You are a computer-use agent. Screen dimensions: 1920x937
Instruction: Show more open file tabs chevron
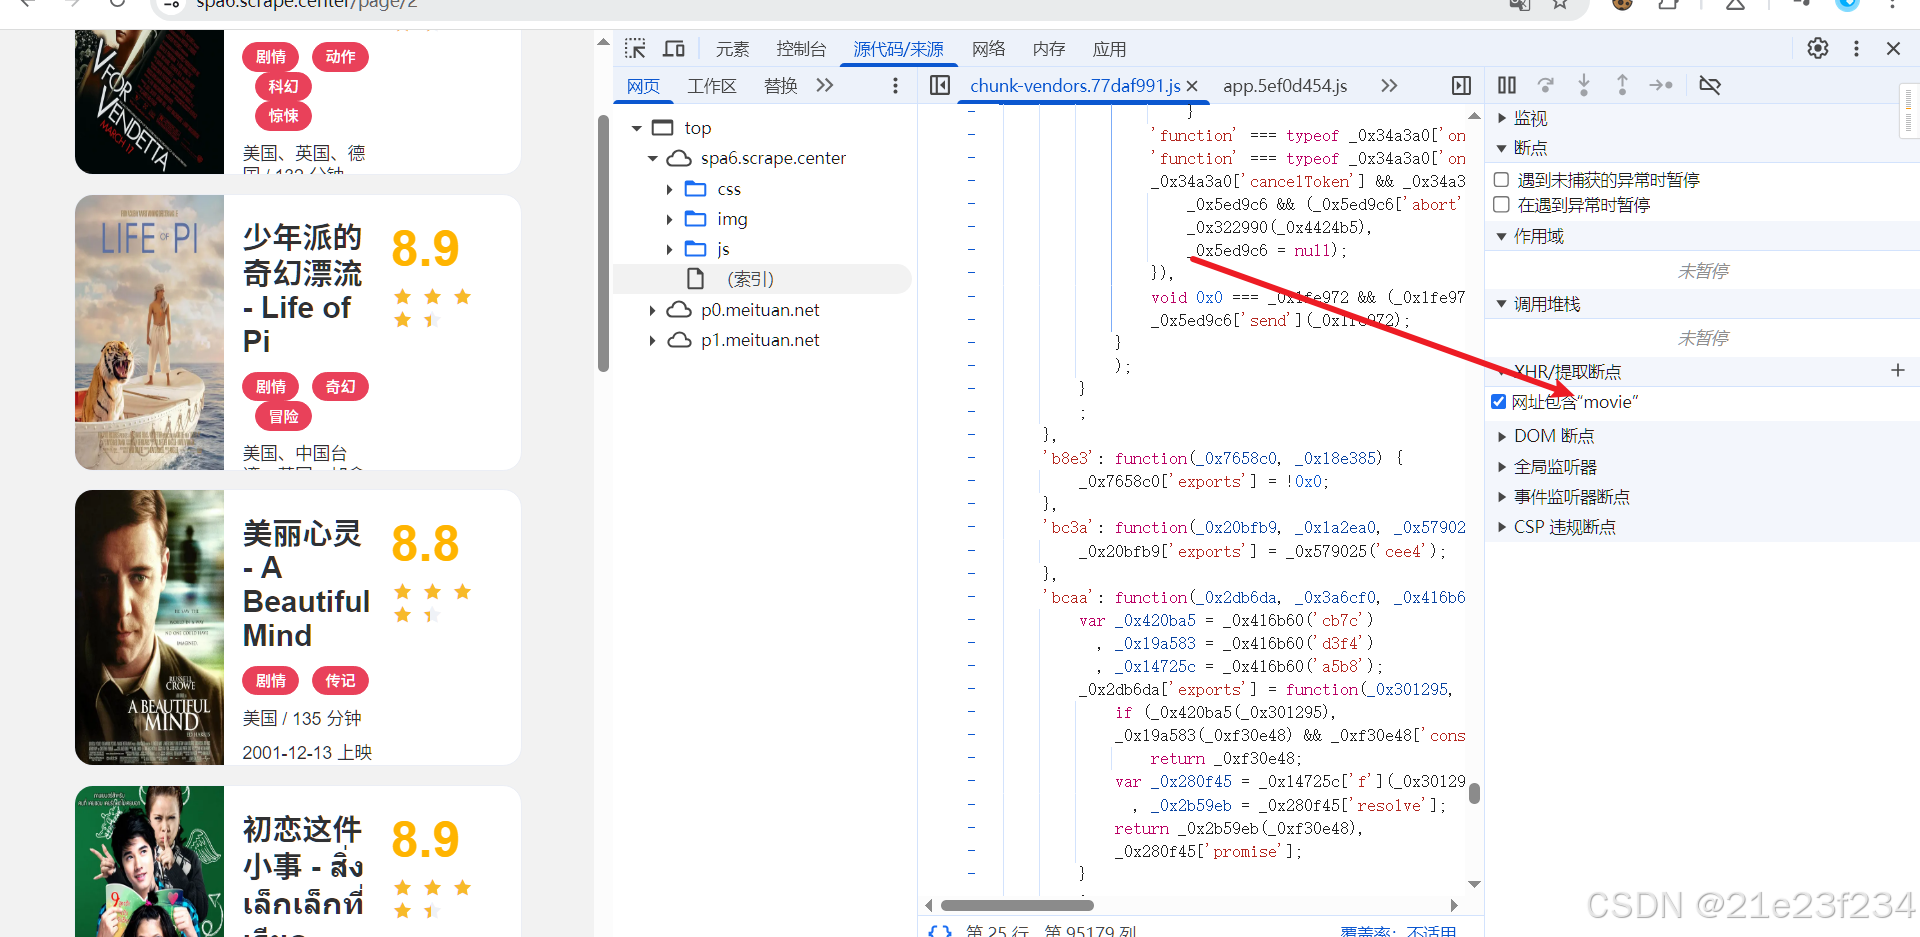[x=1389, y=85]
